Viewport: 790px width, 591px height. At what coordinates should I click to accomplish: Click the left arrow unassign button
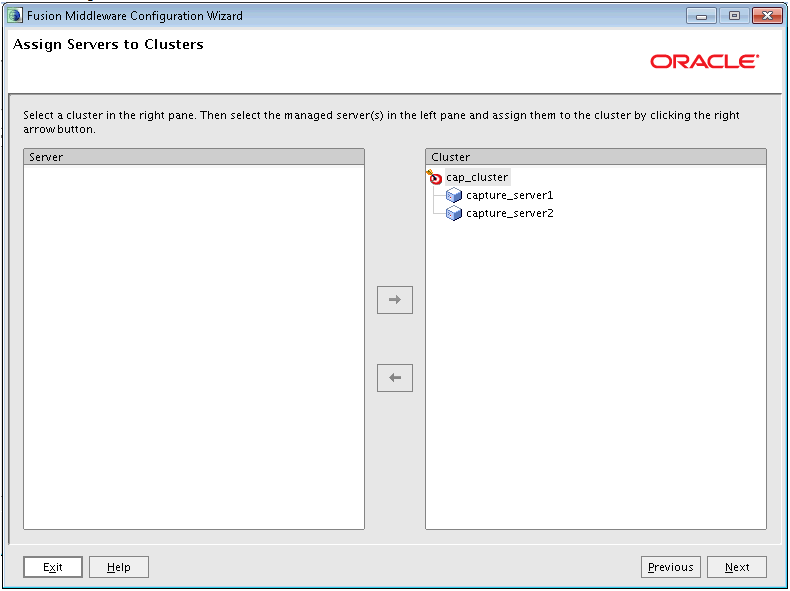394,378
